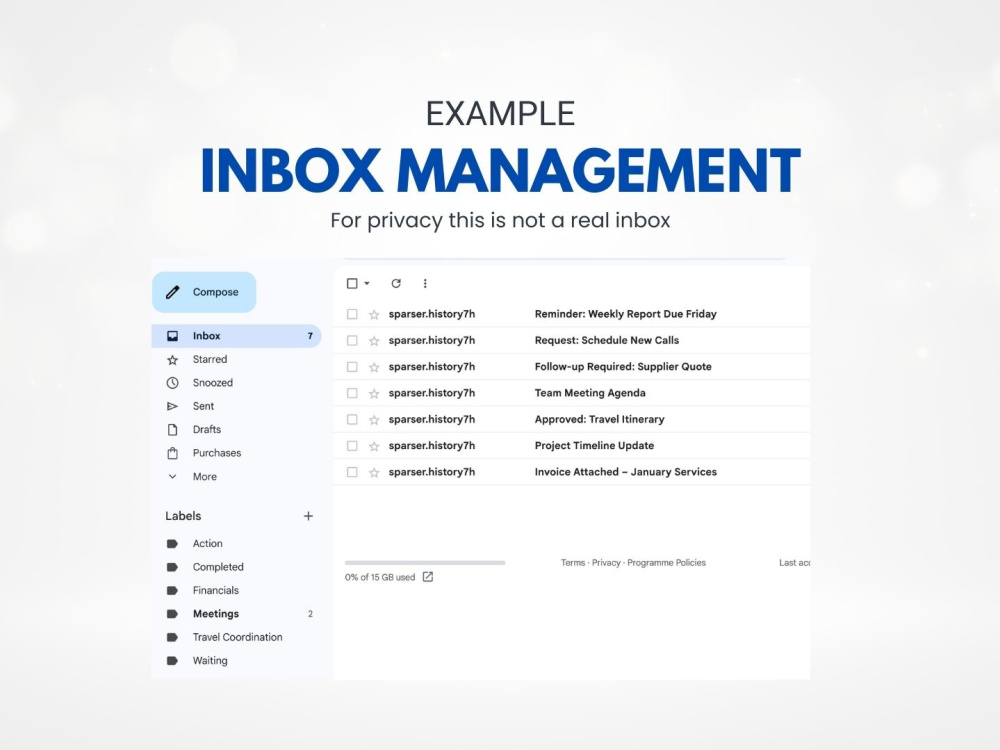The width and height of the screenshot is (1000, 750).
Task: Open the select dropdown arrow
Action: click(x=367, y=283)
